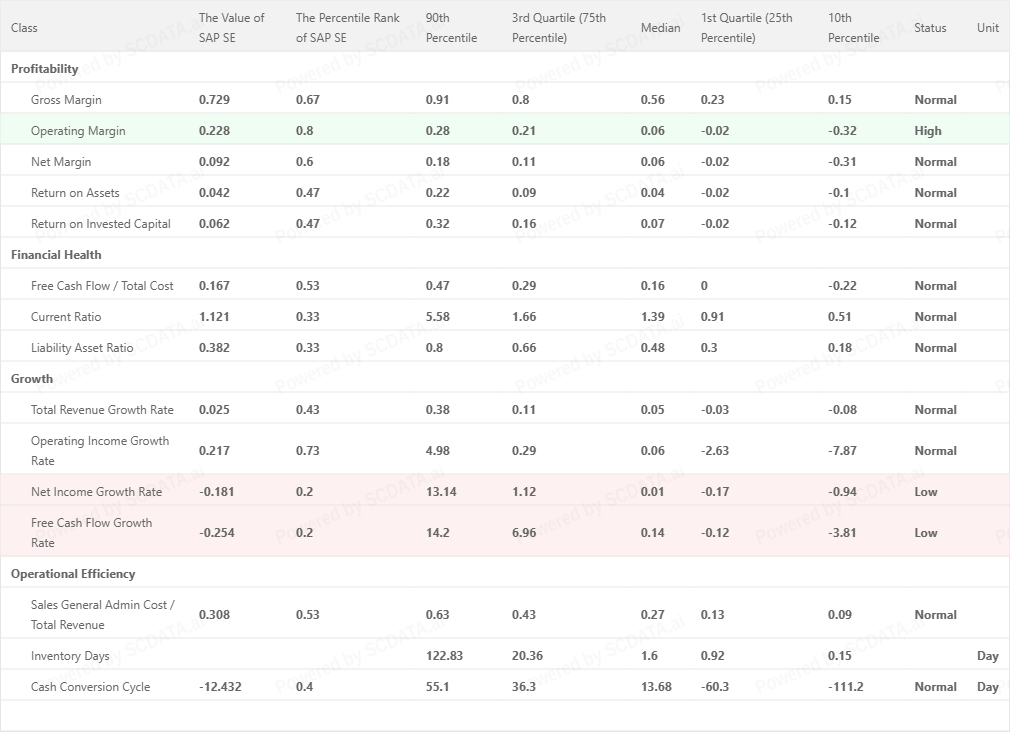Click Low status for Free Cash Flow Growth Rate

926,533
